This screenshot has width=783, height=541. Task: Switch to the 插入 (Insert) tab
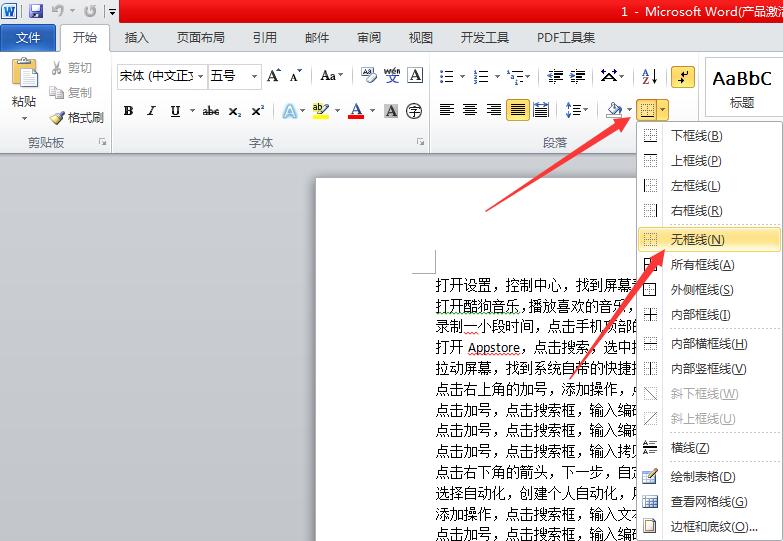[136, 38]
